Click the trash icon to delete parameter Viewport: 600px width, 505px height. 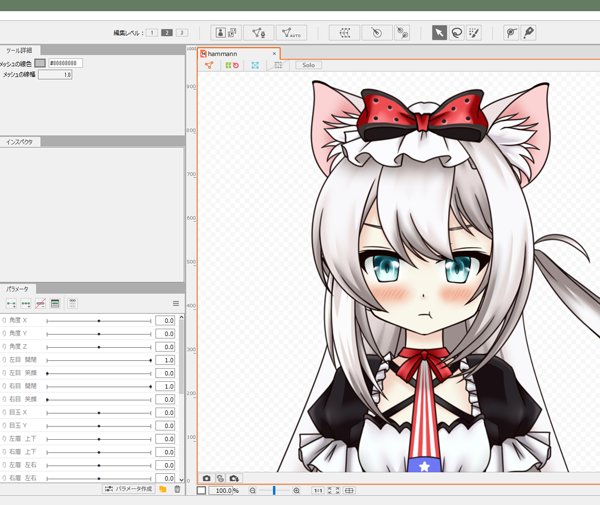point(177,489)
